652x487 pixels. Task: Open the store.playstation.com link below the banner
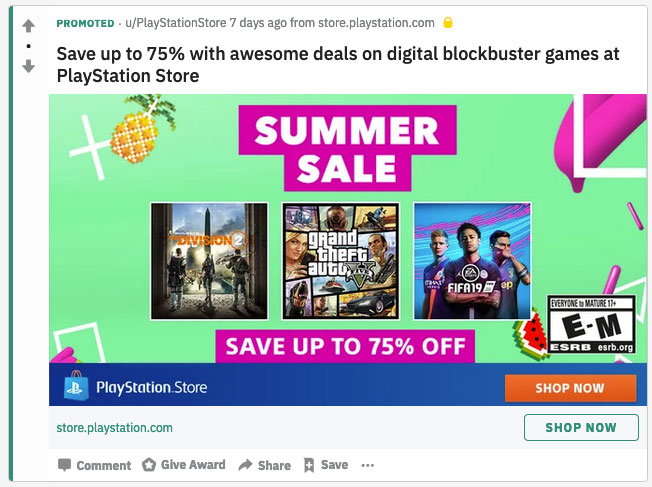pyautogui.click(x=114, y=428)
